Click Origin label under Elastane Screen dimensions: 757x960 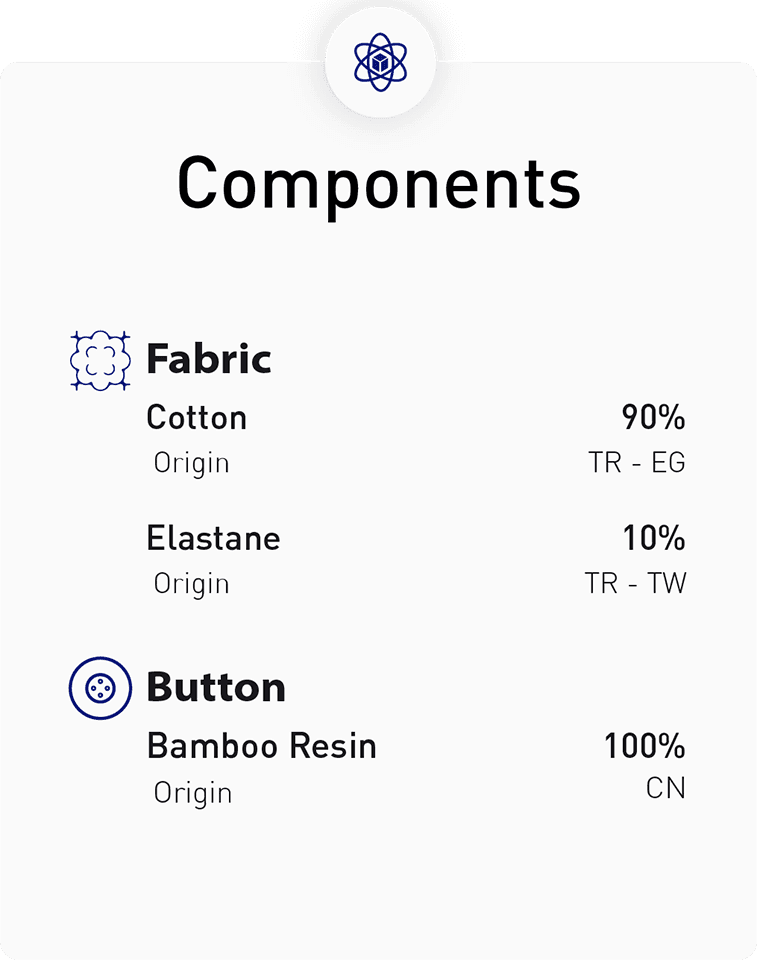point(191,584)
